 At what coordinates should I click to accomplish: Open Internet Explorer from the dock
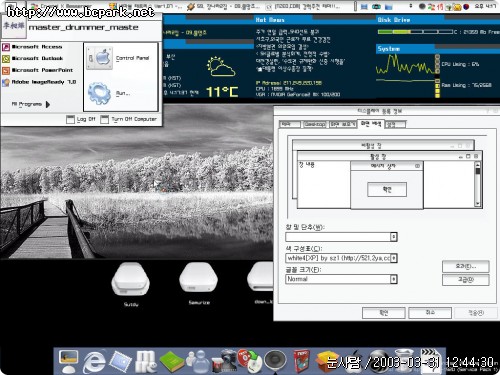tap(94, 362)
